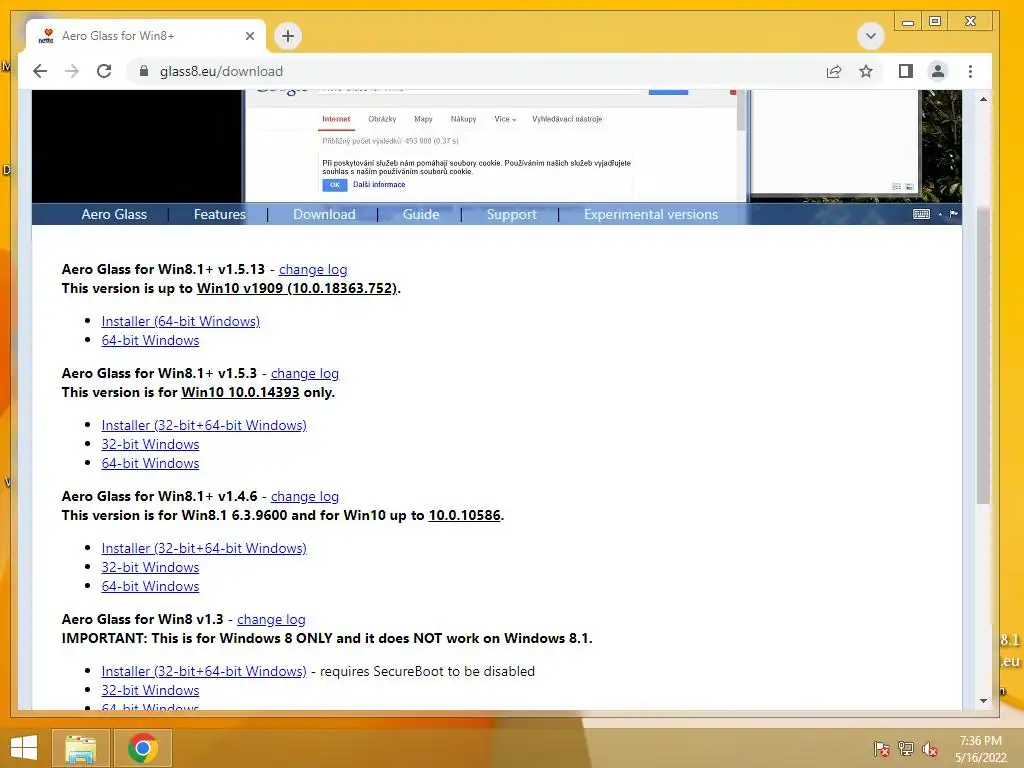Download 64-bit Windows under v1.5.3
Viewport: 1024px width, 768px height.
pos(150,463)
